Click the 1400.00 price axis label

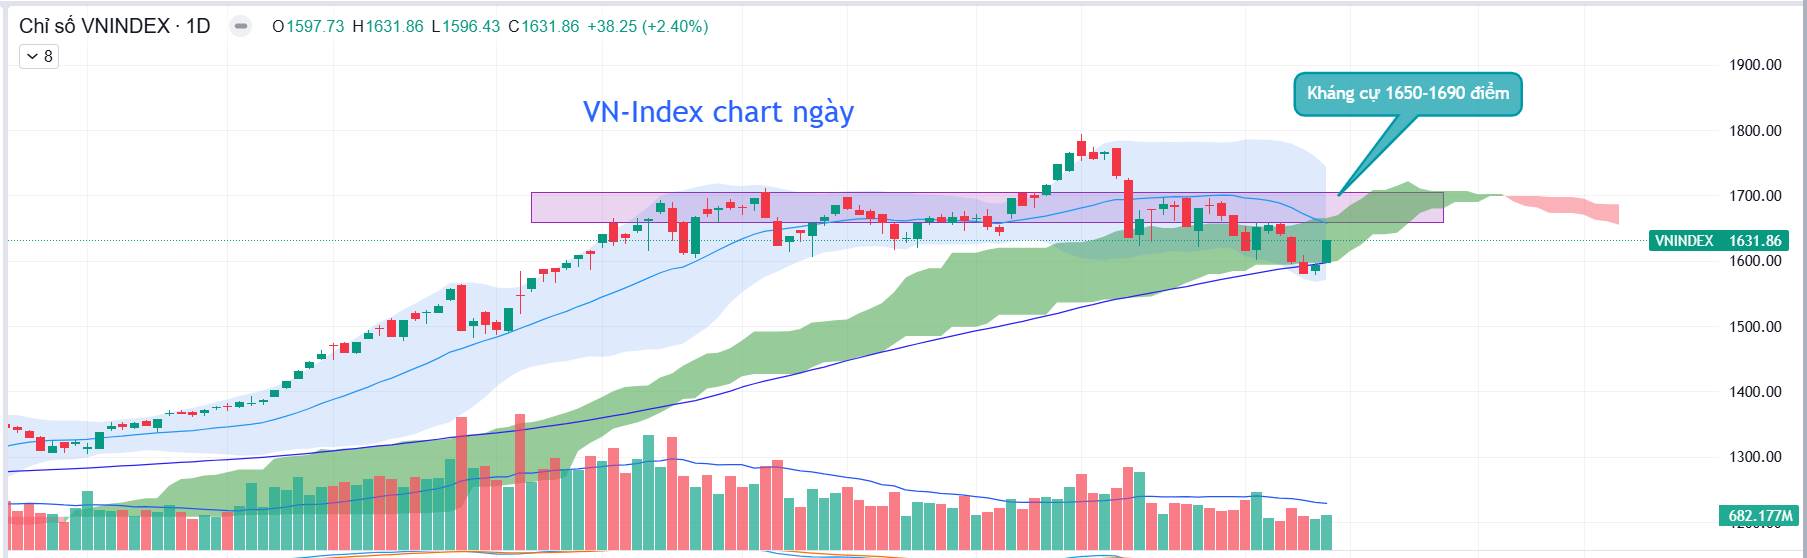pos(1755,392)
